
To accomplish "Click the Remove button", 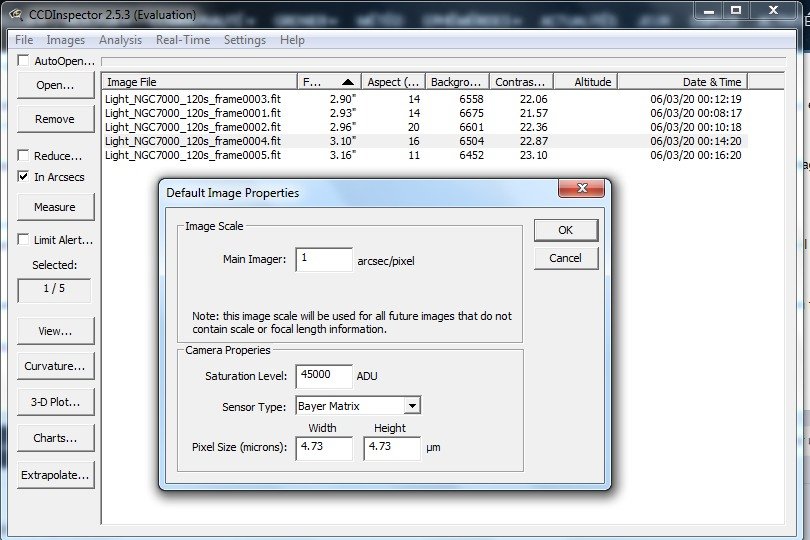I will tap(55, 119).
